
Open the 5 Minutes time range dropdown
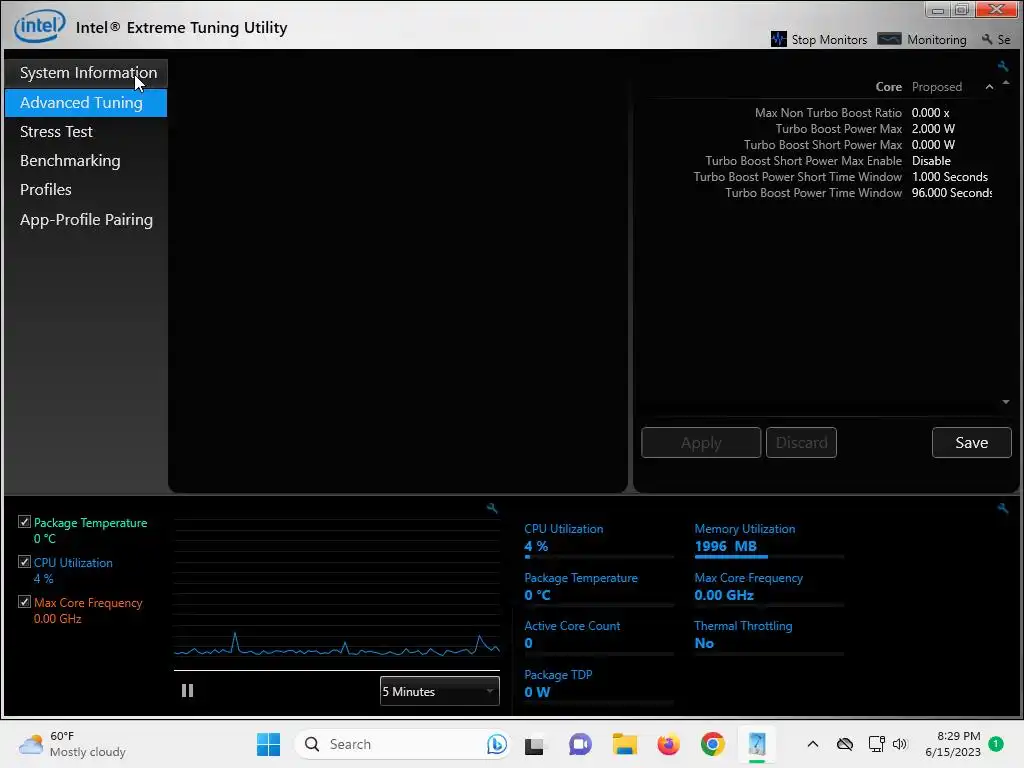click(x=440, y=691)
